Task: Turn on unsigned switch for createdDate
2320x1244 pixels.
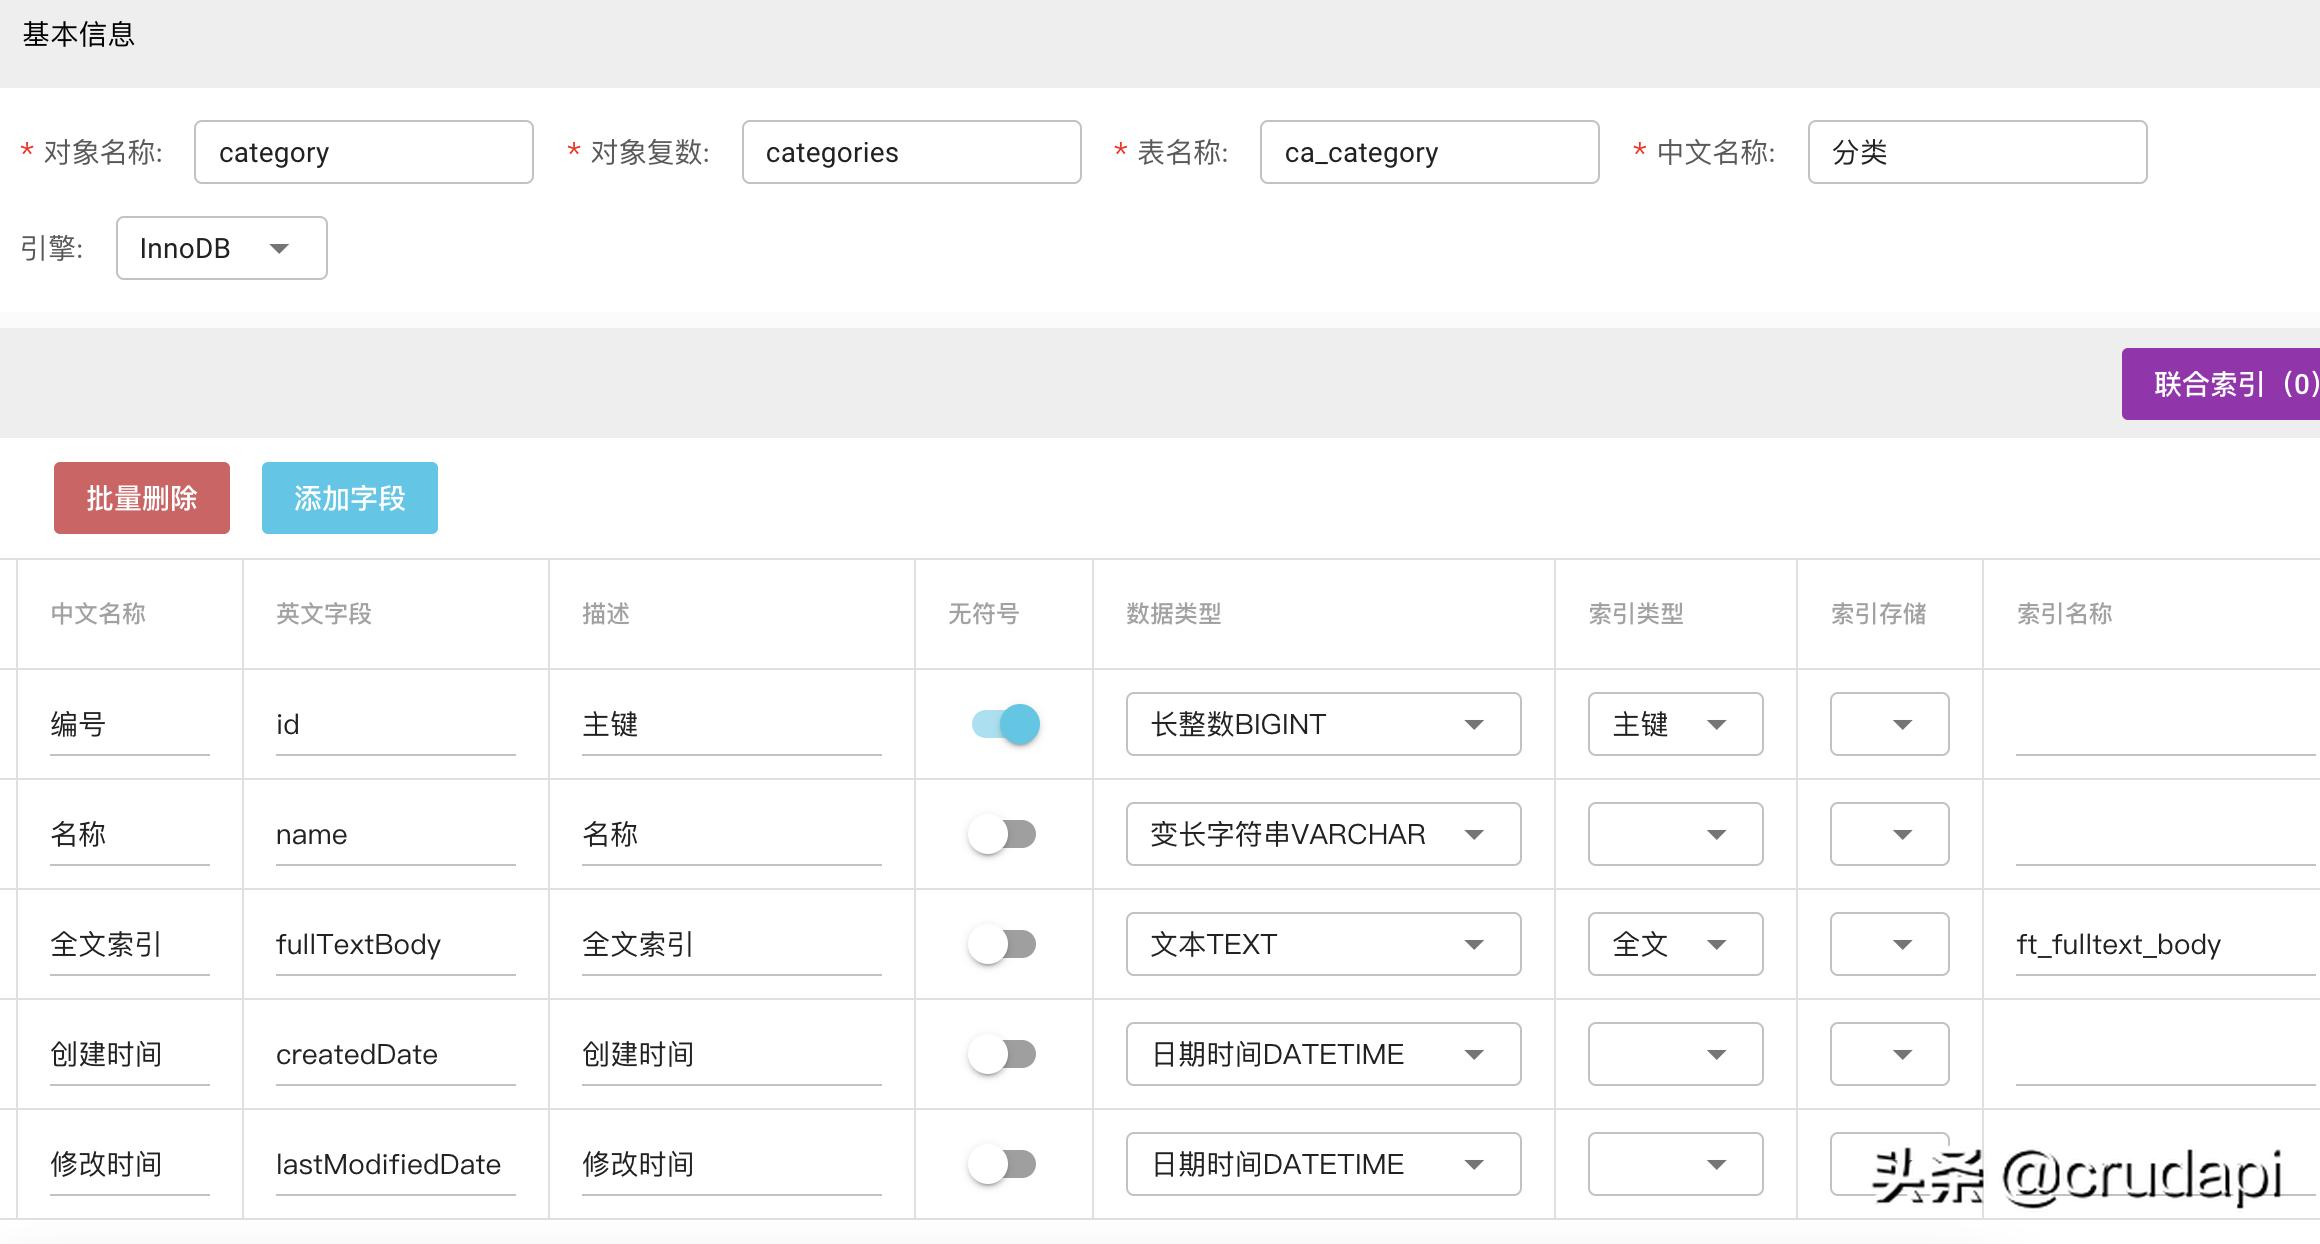Action: point(1003,1054)
